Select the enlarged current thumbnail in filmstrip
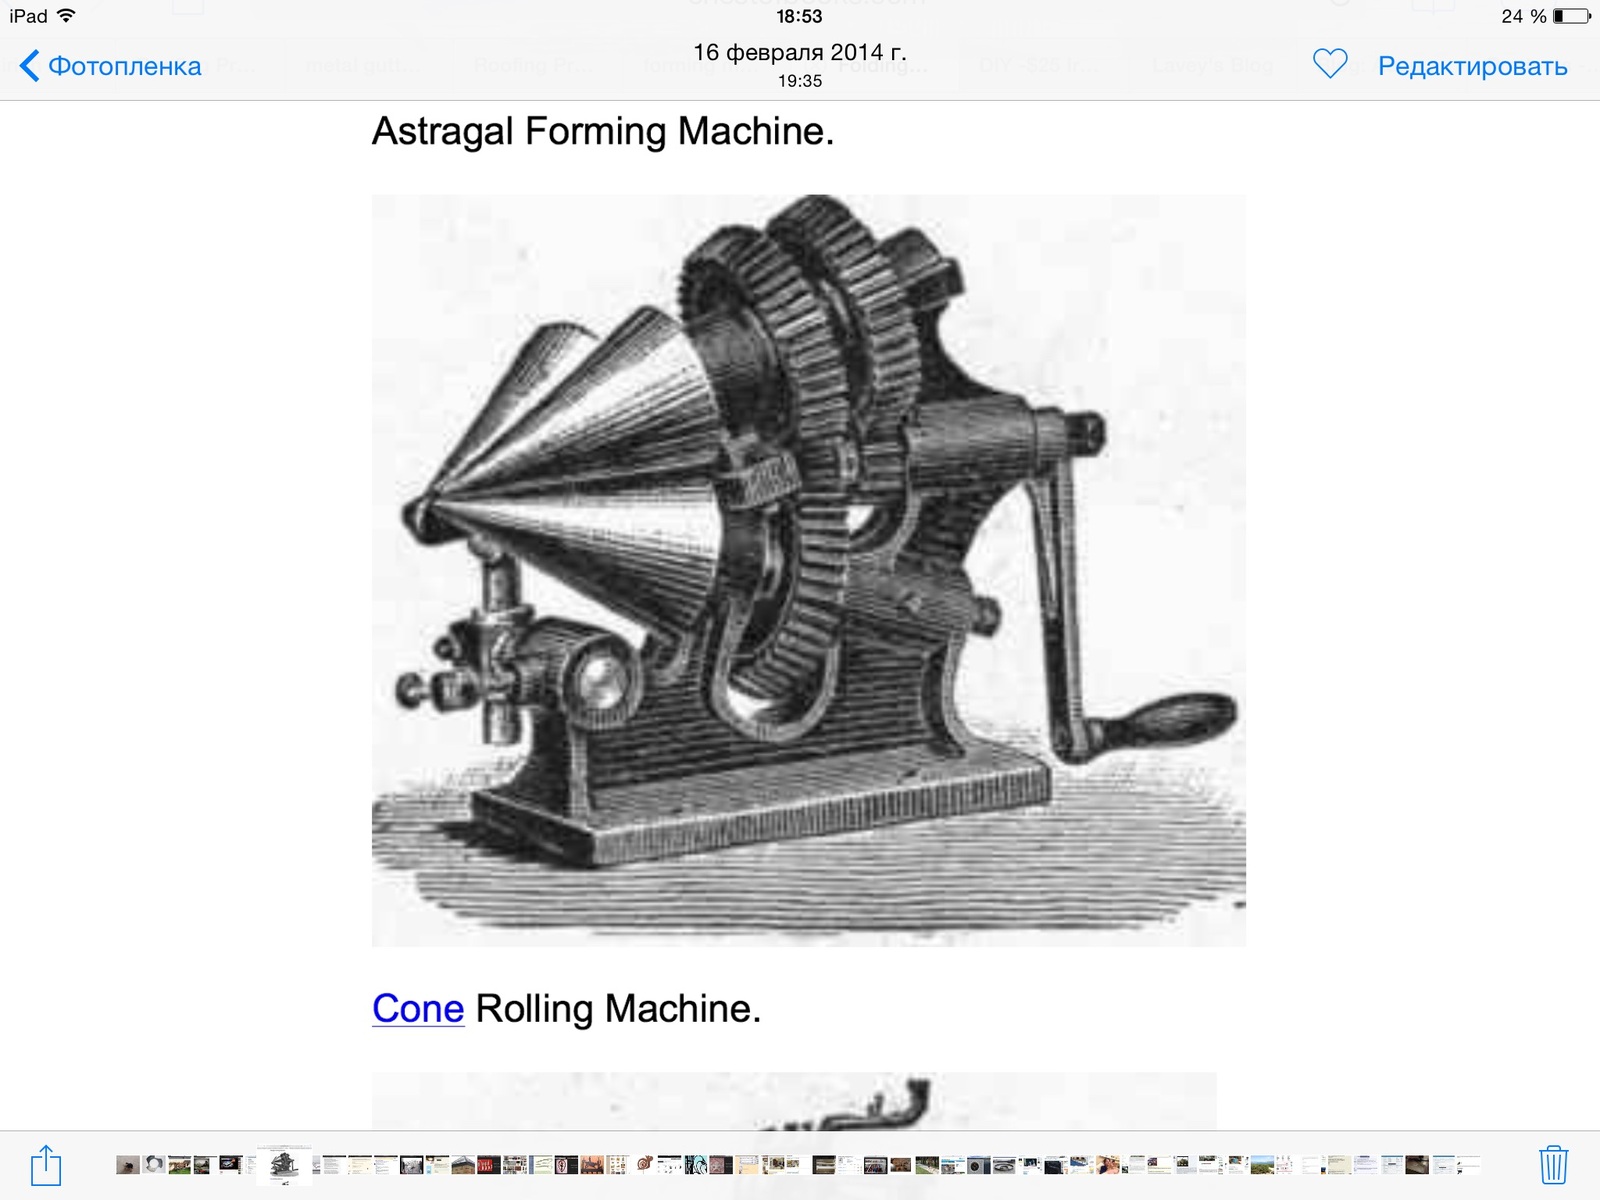1600x1200 pixels. click(284, 1165)
